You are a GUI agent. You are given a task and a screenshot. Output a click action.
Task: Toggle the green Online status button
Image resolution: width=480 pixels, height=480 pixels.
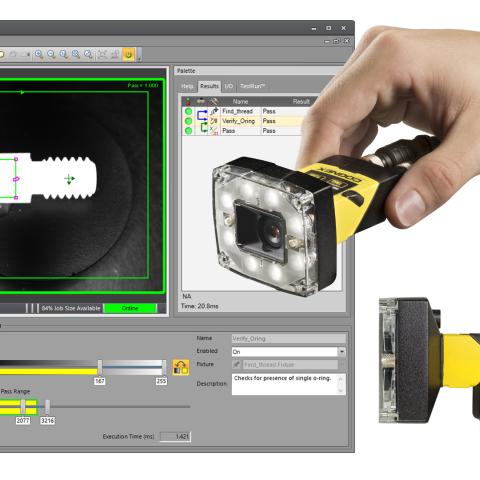130,308
